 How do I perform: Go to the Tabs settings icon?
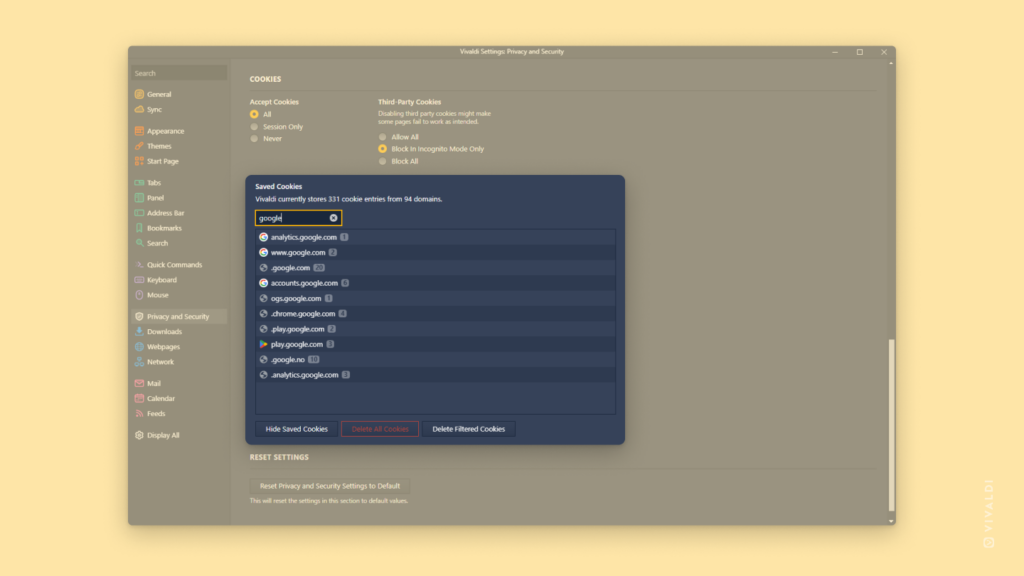[x=139, y=182]
